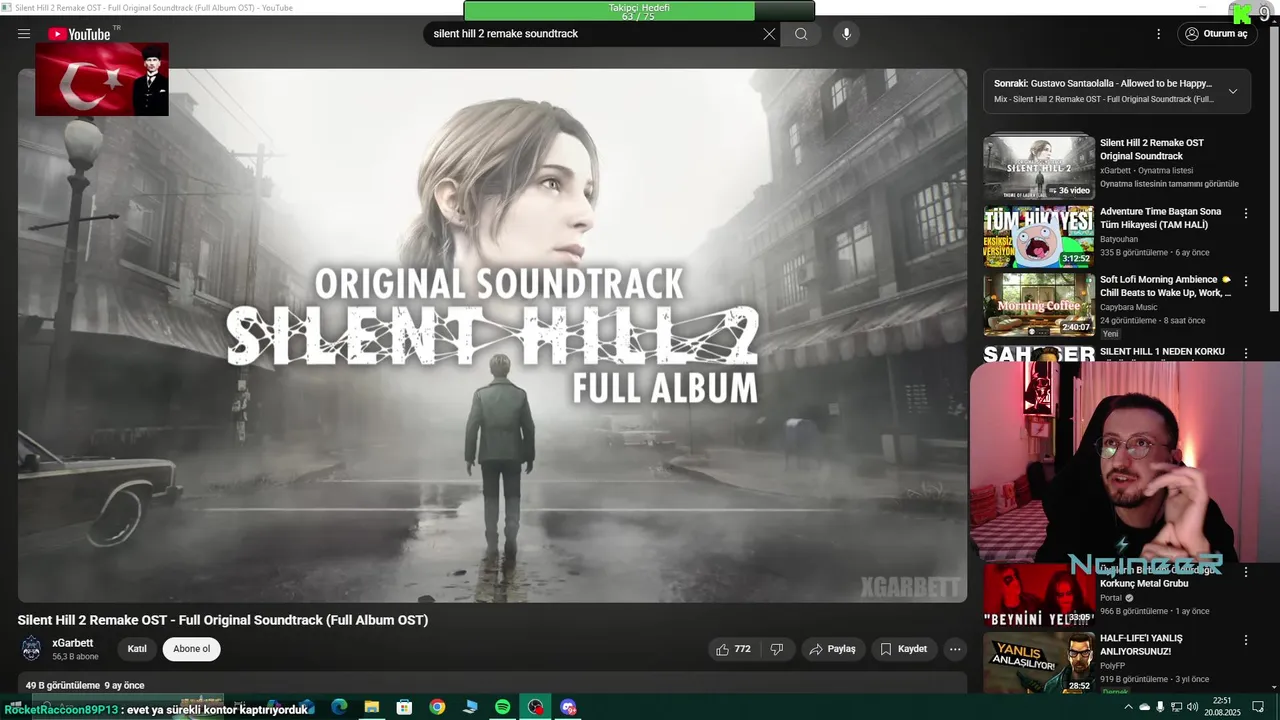Click the PolyFP channel name
The image size is (1280, 720).
(1112, 665)
